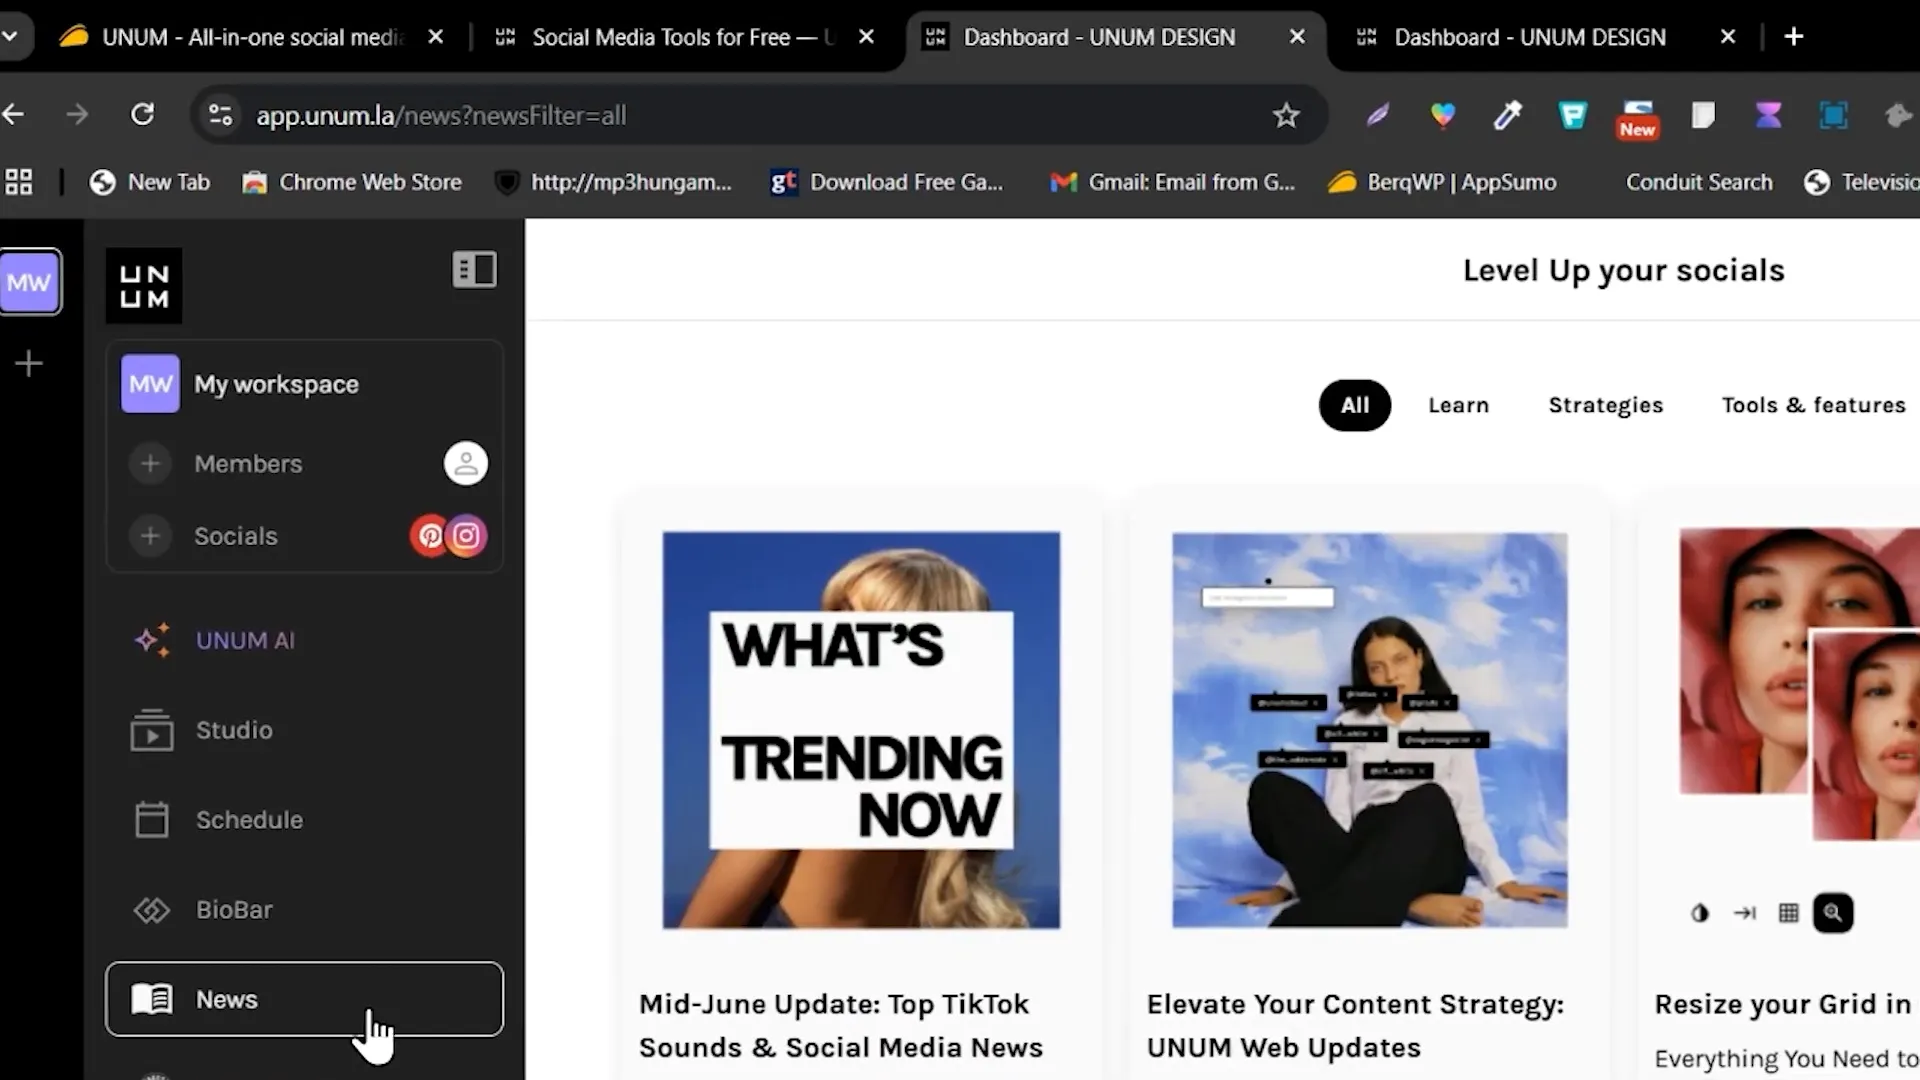Open Studio in the sidebar
This screenshot has width=1920, height=1080.
pos(234,730)
